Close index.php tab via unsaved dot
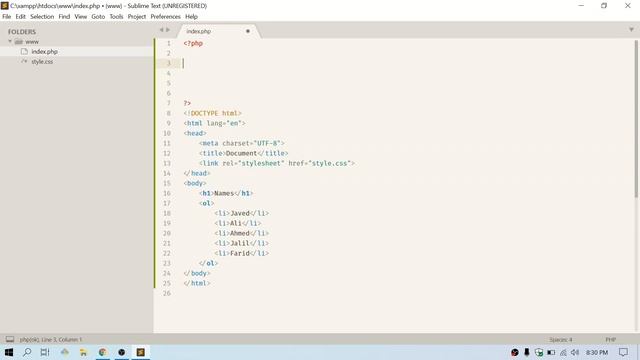 pyautogui.click(x=248, y=31)
